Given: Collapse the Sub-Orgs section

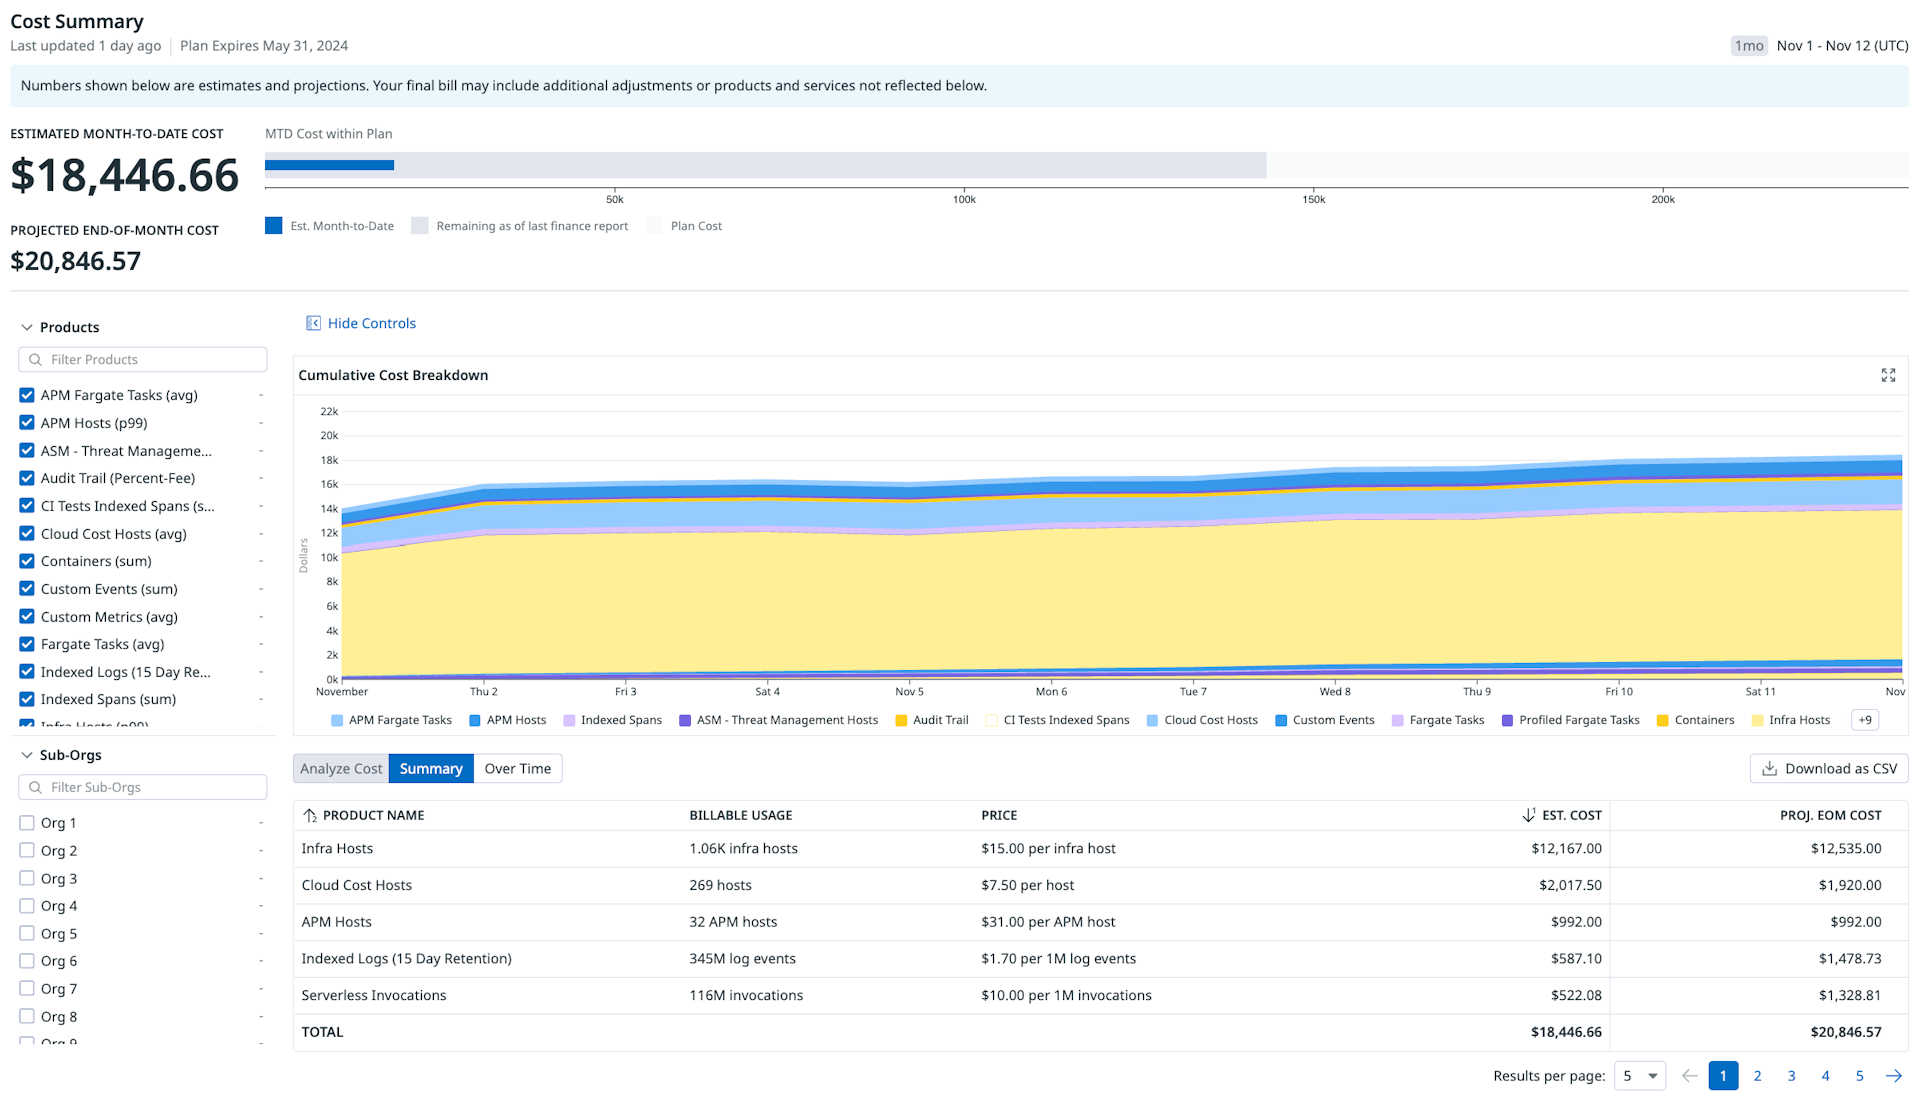Looking at the screenshot, I should 27,755.
